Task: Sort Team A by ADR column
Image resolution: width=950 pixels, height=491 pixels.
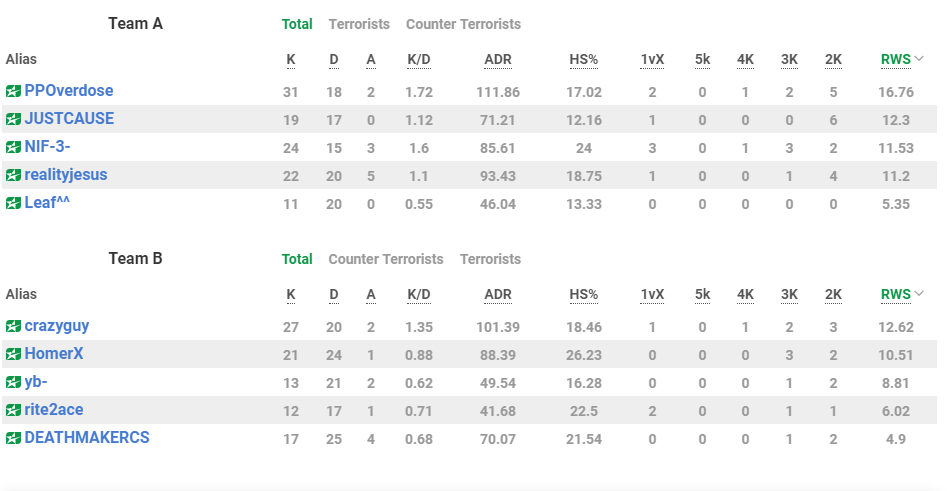Action: [x=498, y=59]
